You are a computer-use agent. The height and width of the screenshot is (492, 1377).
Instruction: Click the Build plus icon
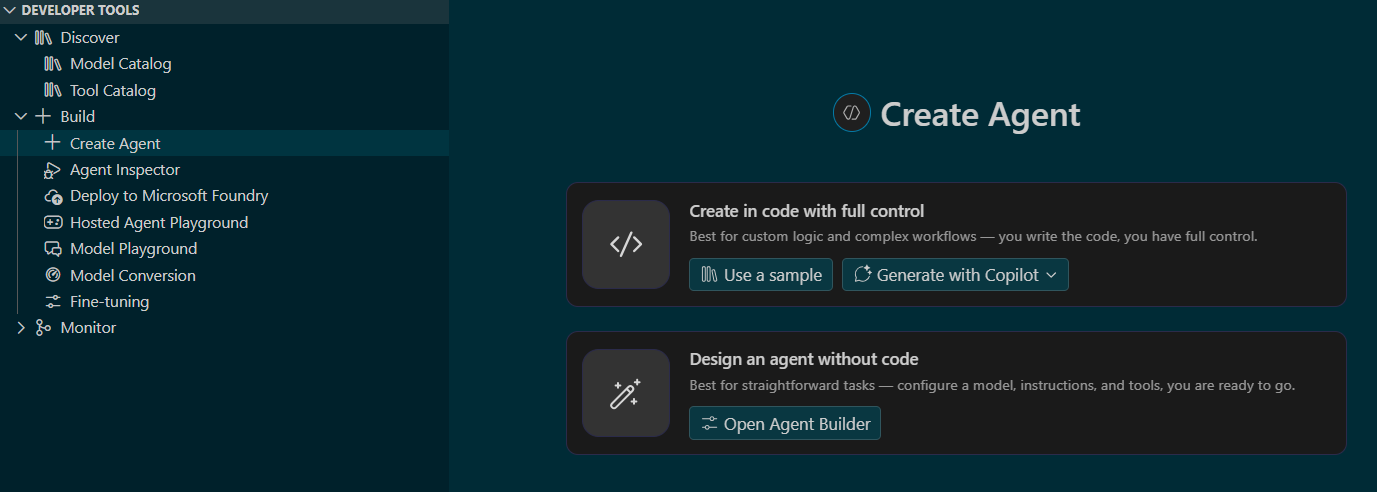[43, 116]
